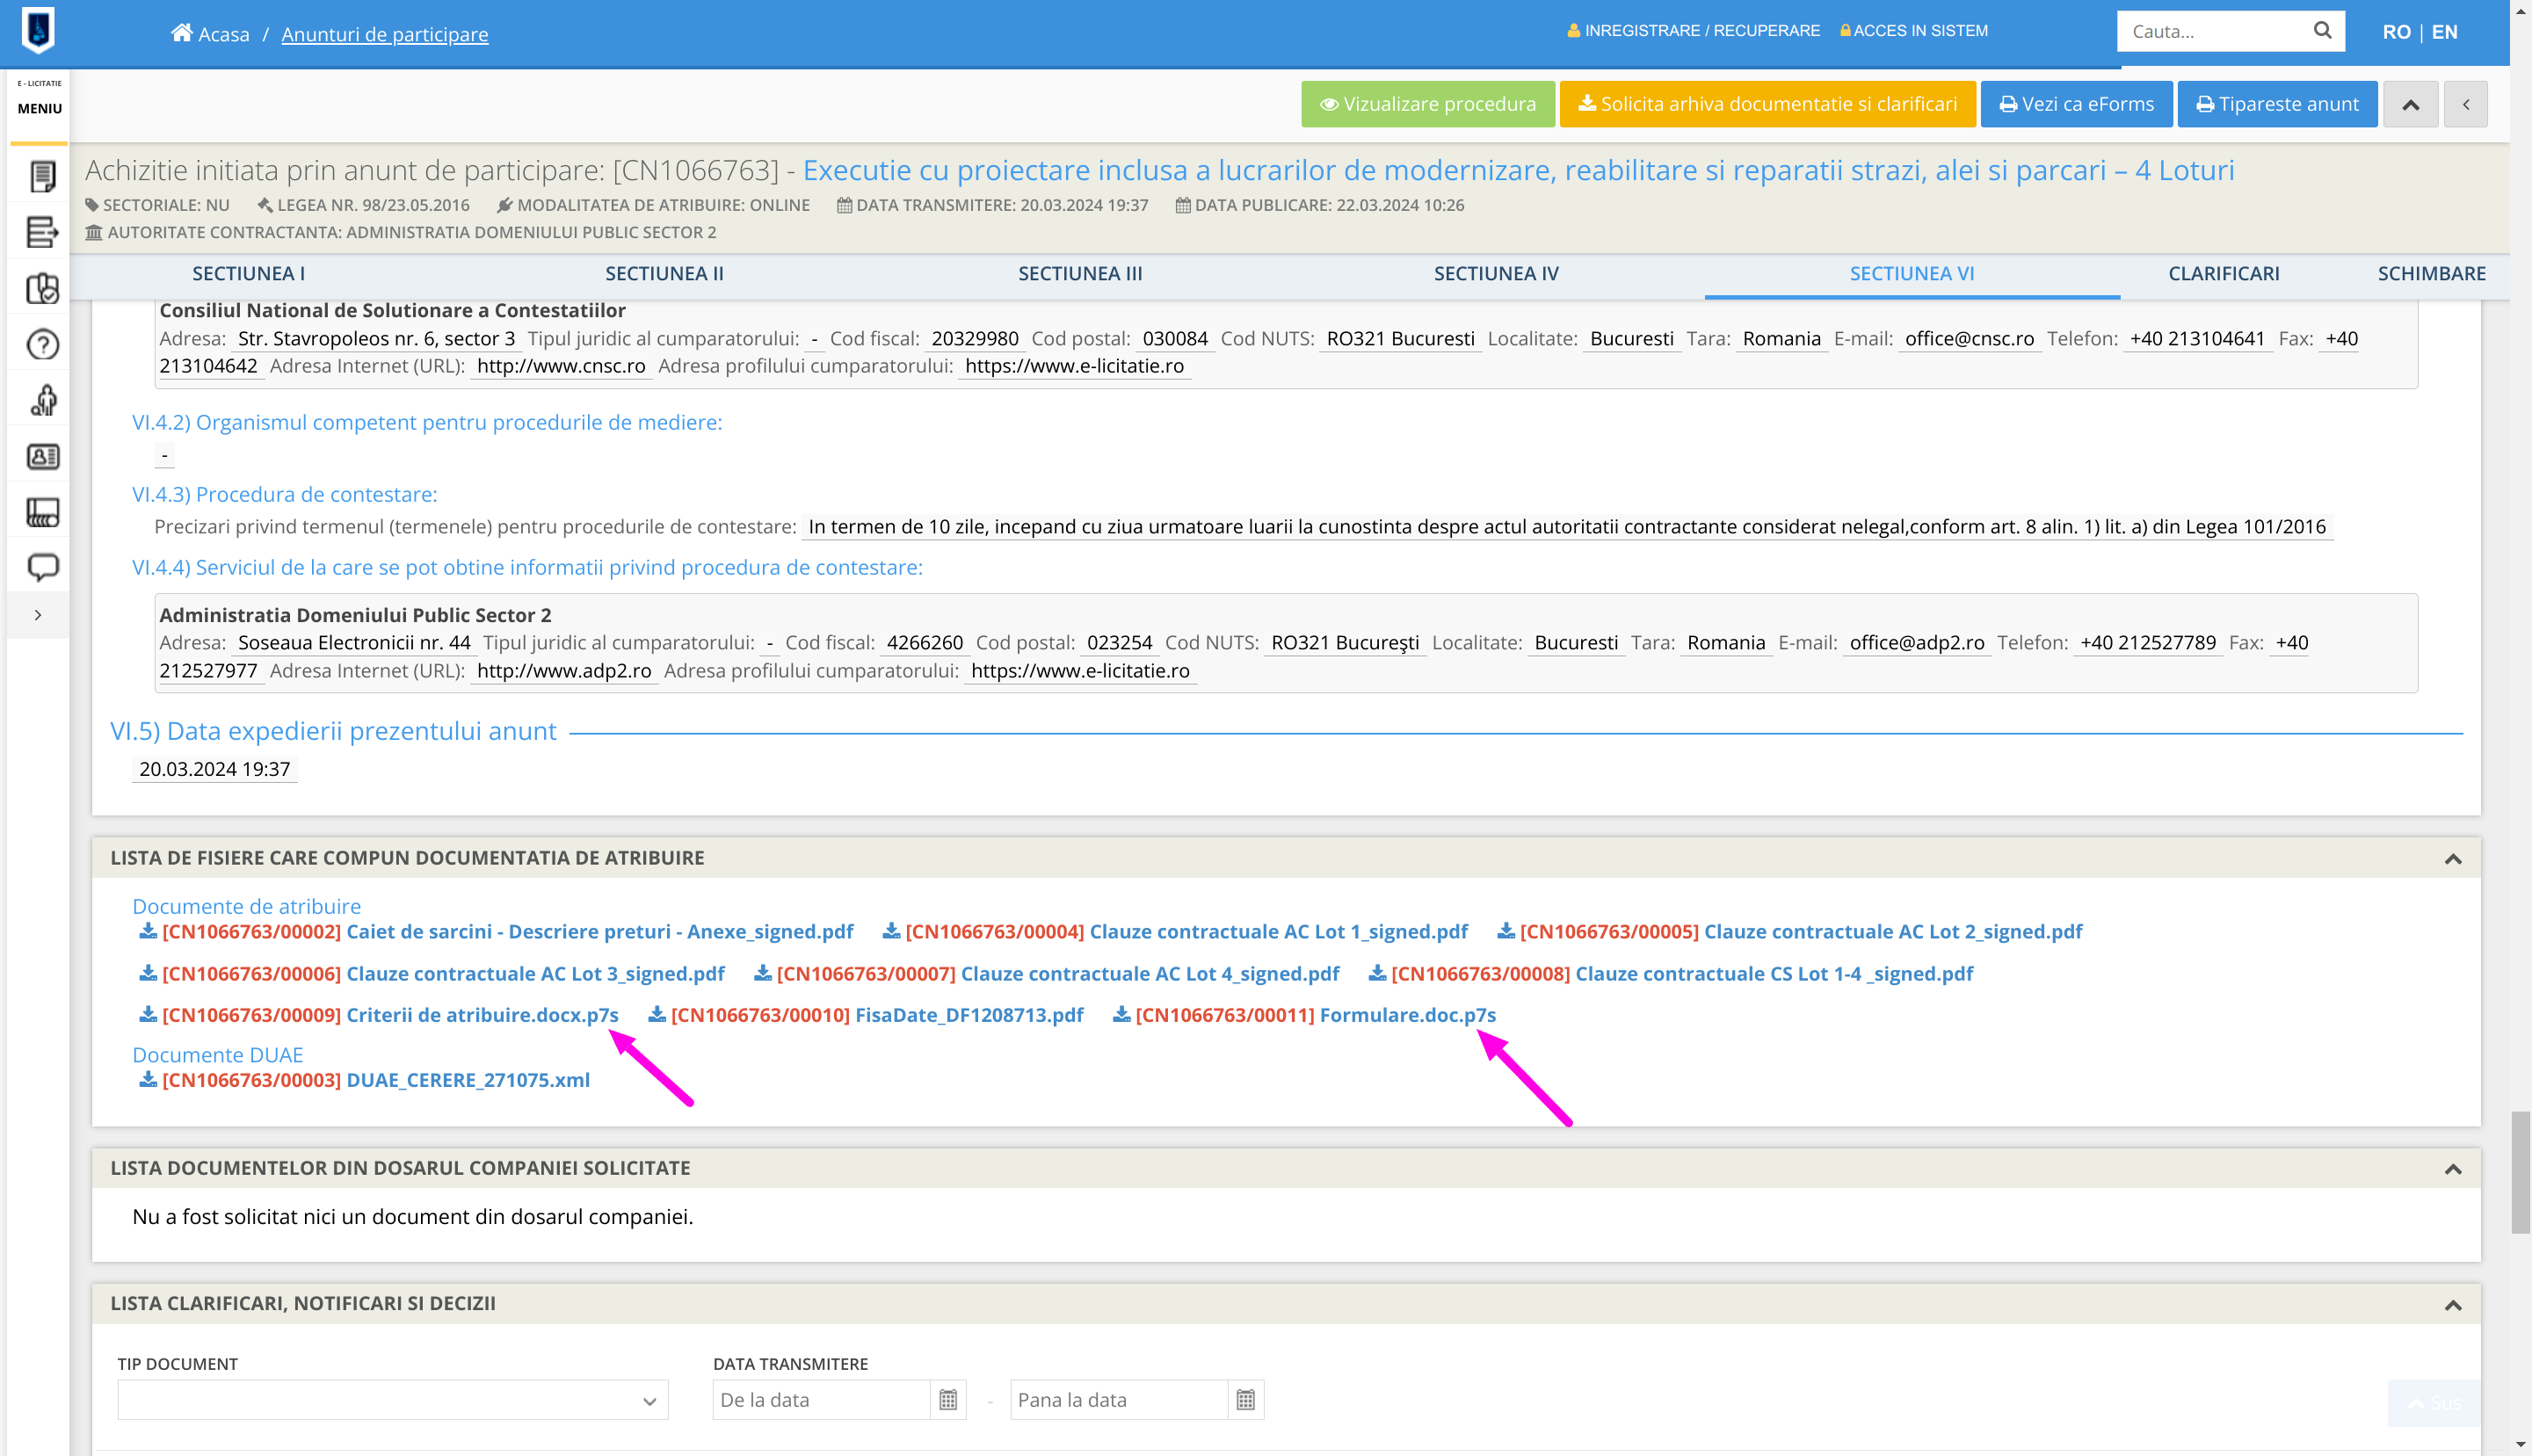This screenshot has width=2532, height=1456.
Task: Click the Vizualizare procedura button
Action: coord(1427,104)
